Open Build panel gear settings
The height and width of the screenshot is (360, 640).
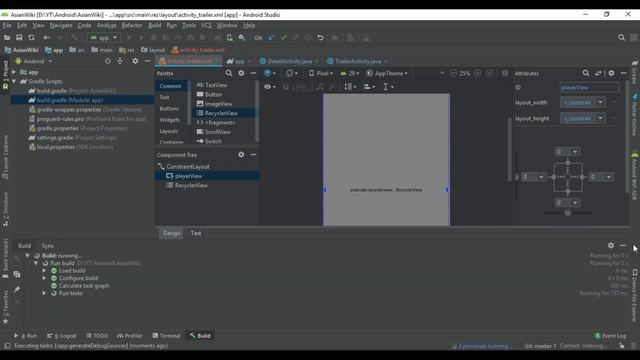pyautogui.click(x=611, y=245)
